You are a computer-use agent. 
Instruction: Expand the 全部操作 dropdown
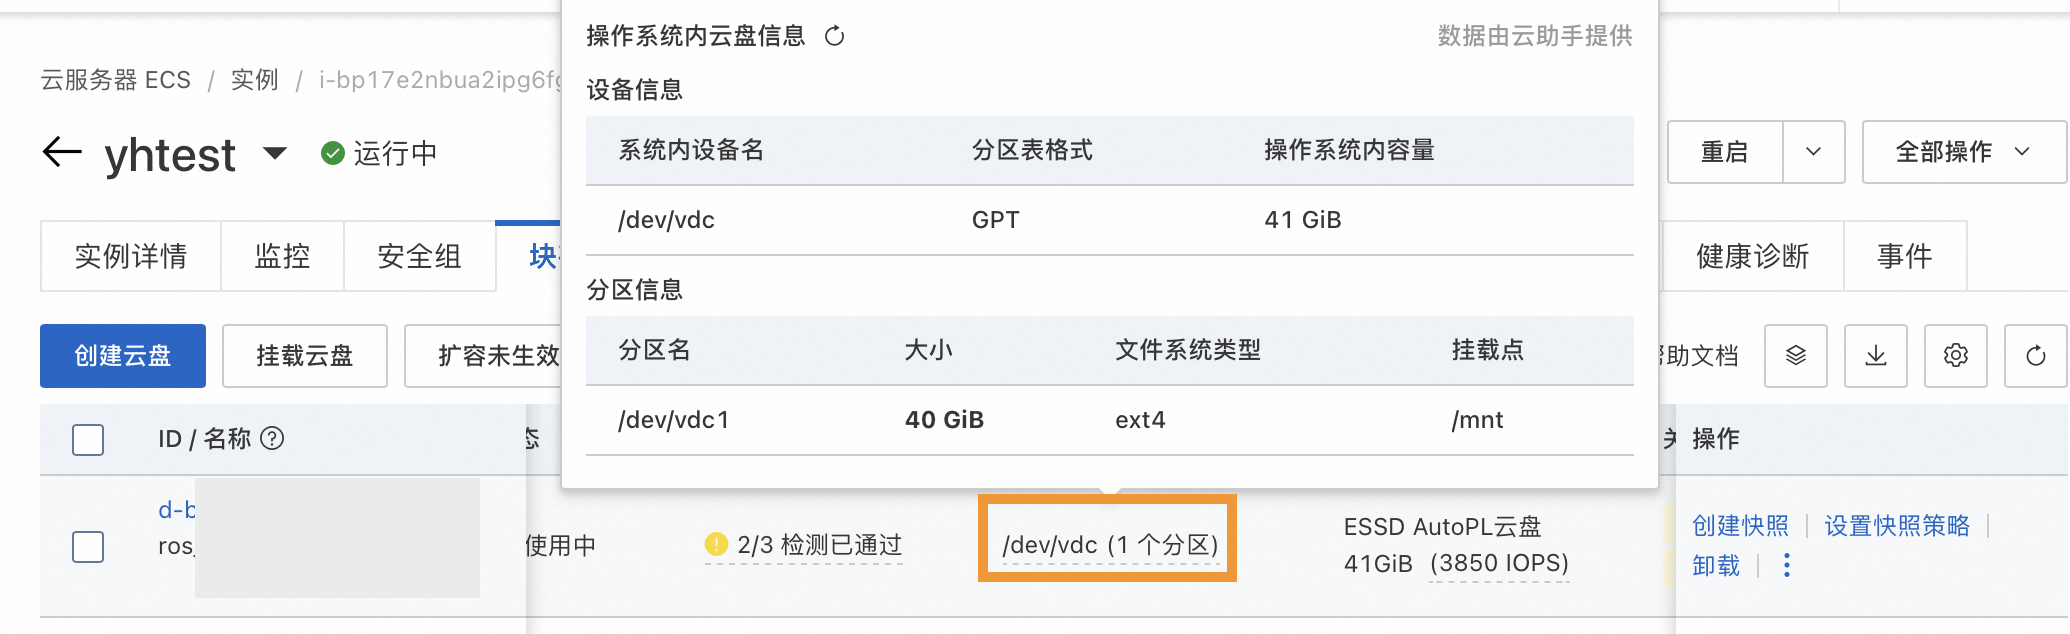pos(1964,152)
